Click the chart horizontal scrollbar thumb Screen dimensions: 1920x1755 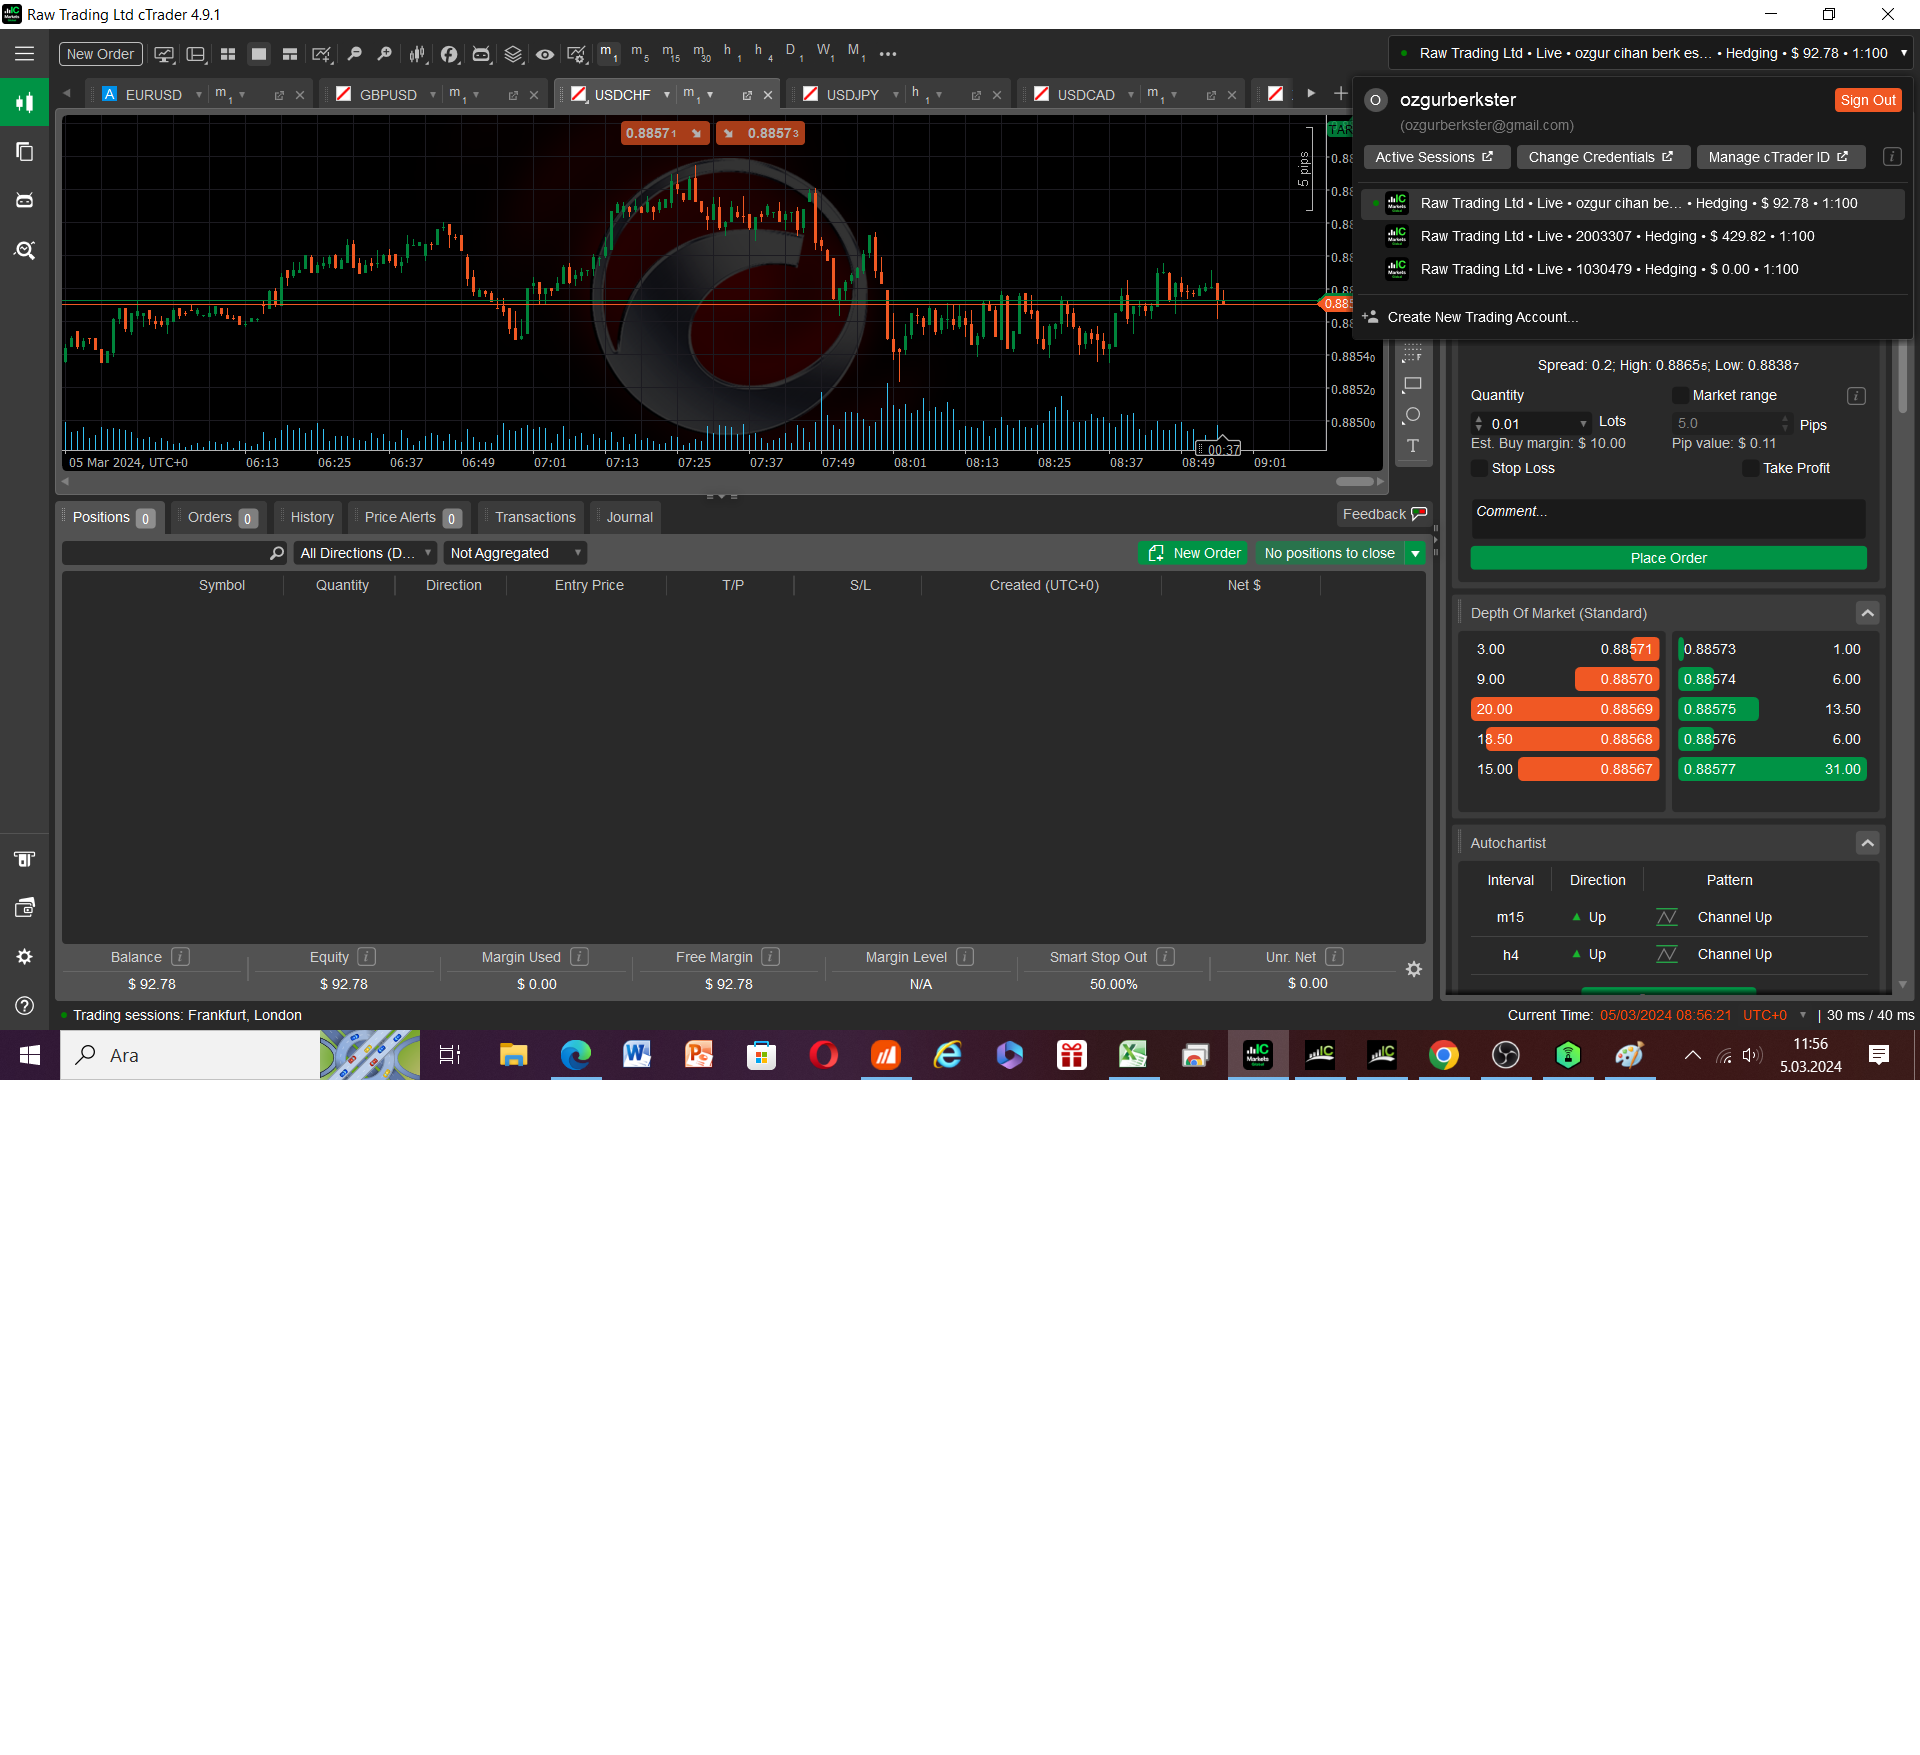pyautogui.click(x=1355, y=481)
